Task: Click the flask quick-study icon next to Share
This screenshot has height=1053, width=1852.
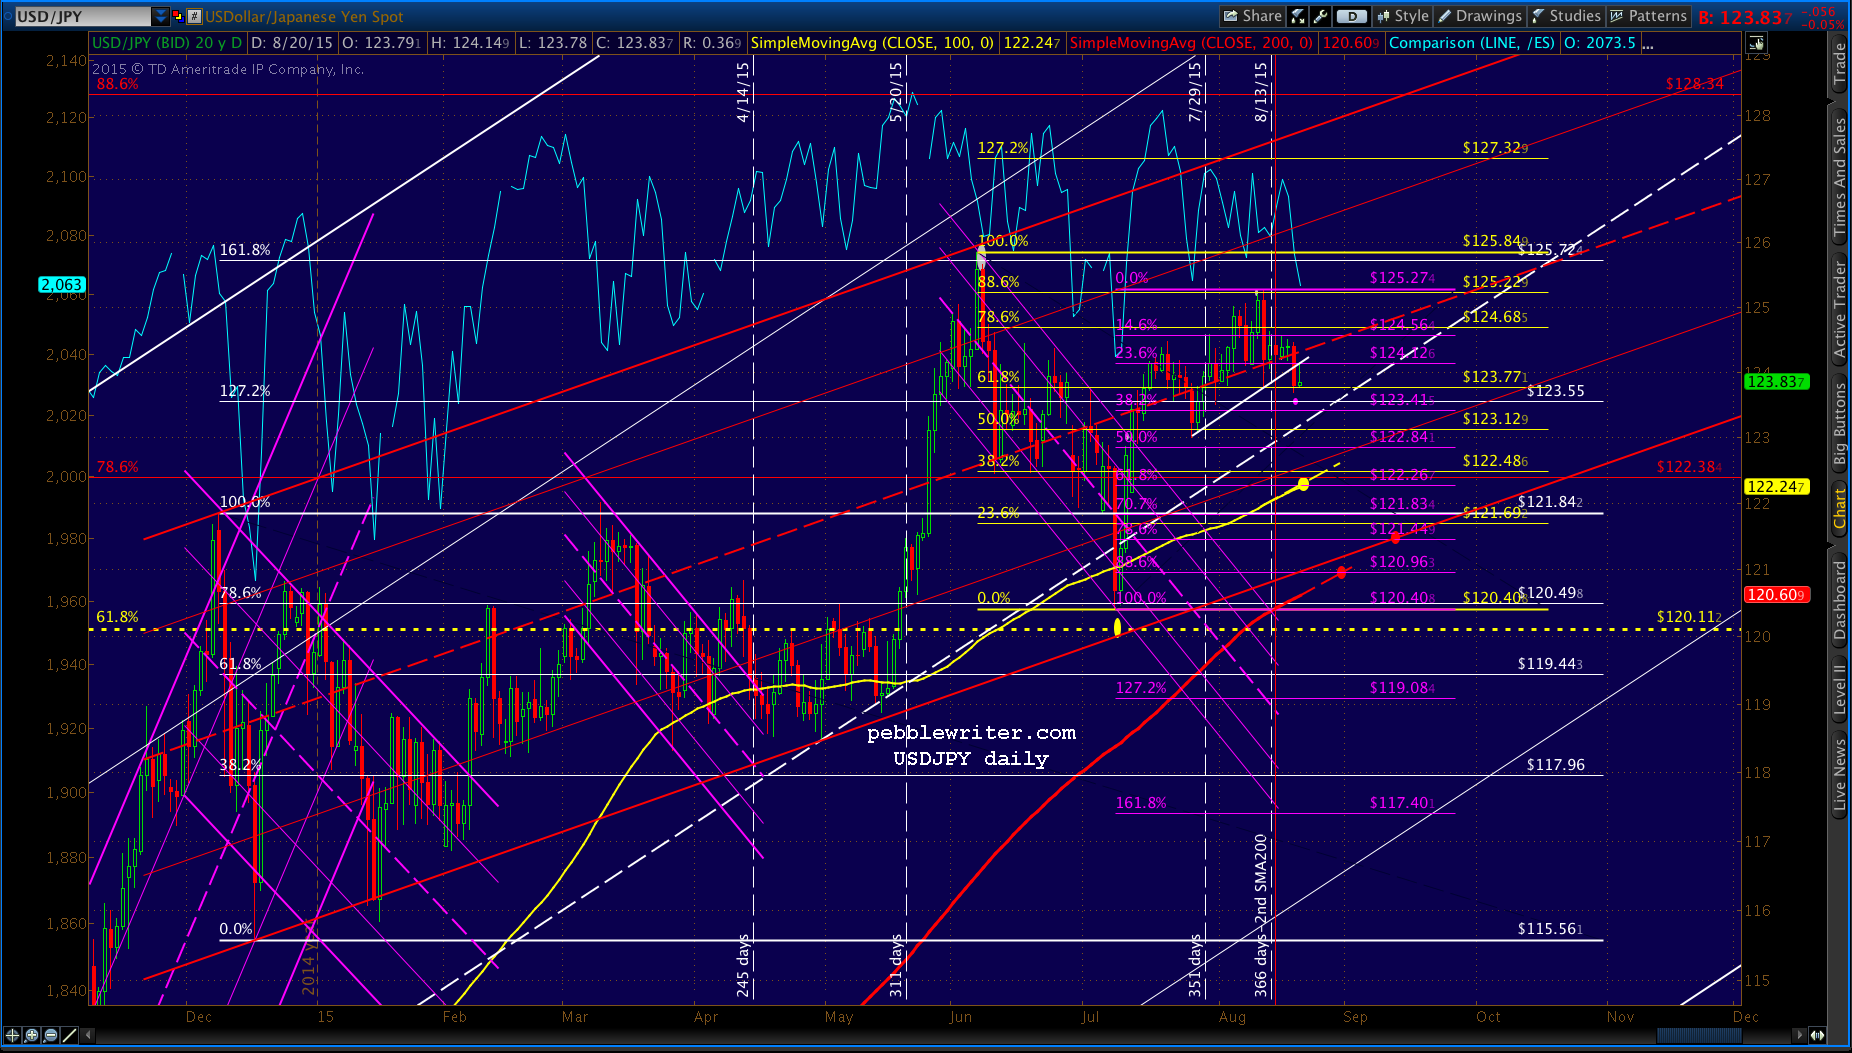Action: click(1298, 16)
